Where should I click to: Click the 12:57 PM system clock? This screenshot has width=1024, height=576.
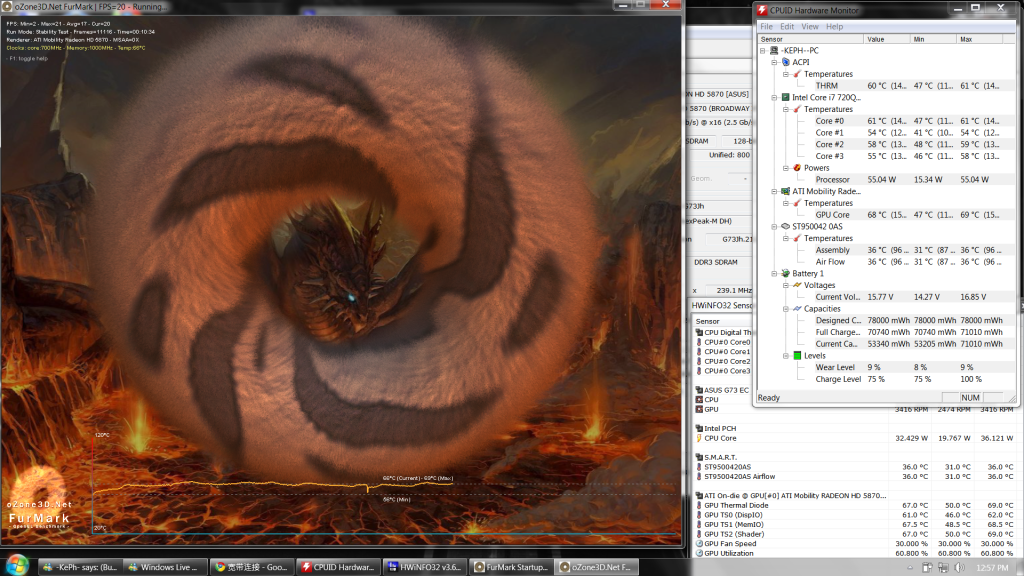993,568
